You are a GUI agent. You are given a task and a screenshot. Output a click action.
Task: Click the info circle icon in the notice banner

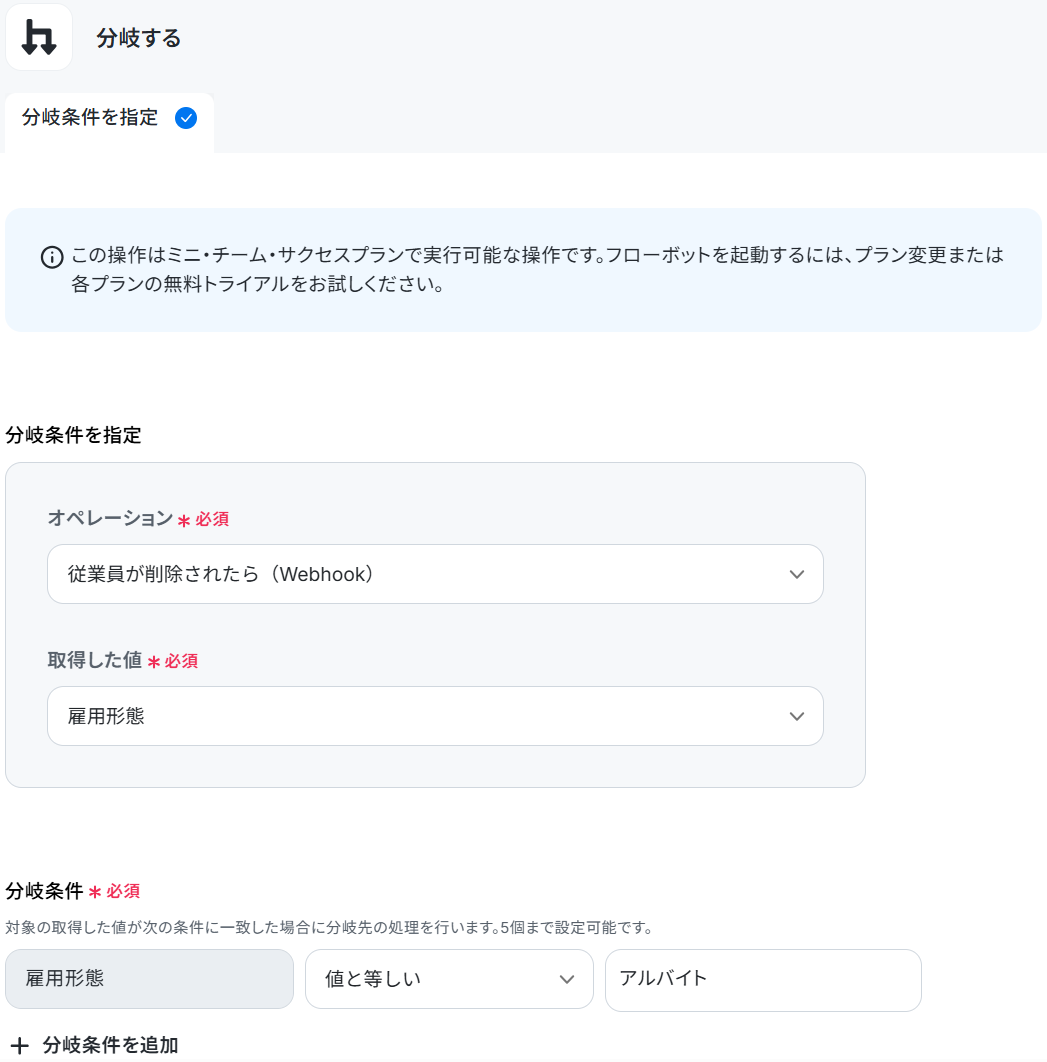tap(52, 257)
